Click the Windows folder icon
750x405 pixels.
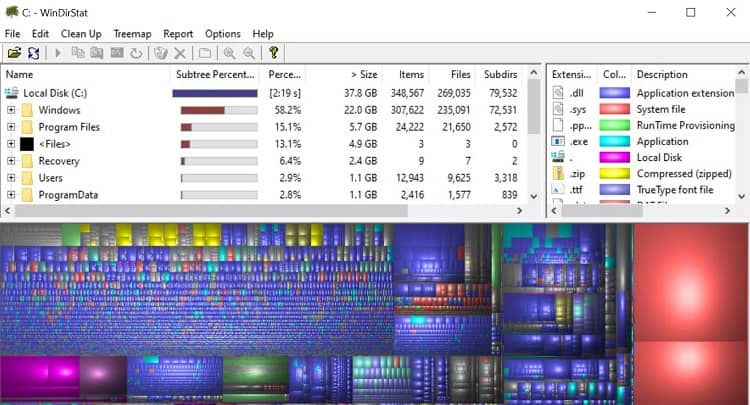[x=27, y=110]
